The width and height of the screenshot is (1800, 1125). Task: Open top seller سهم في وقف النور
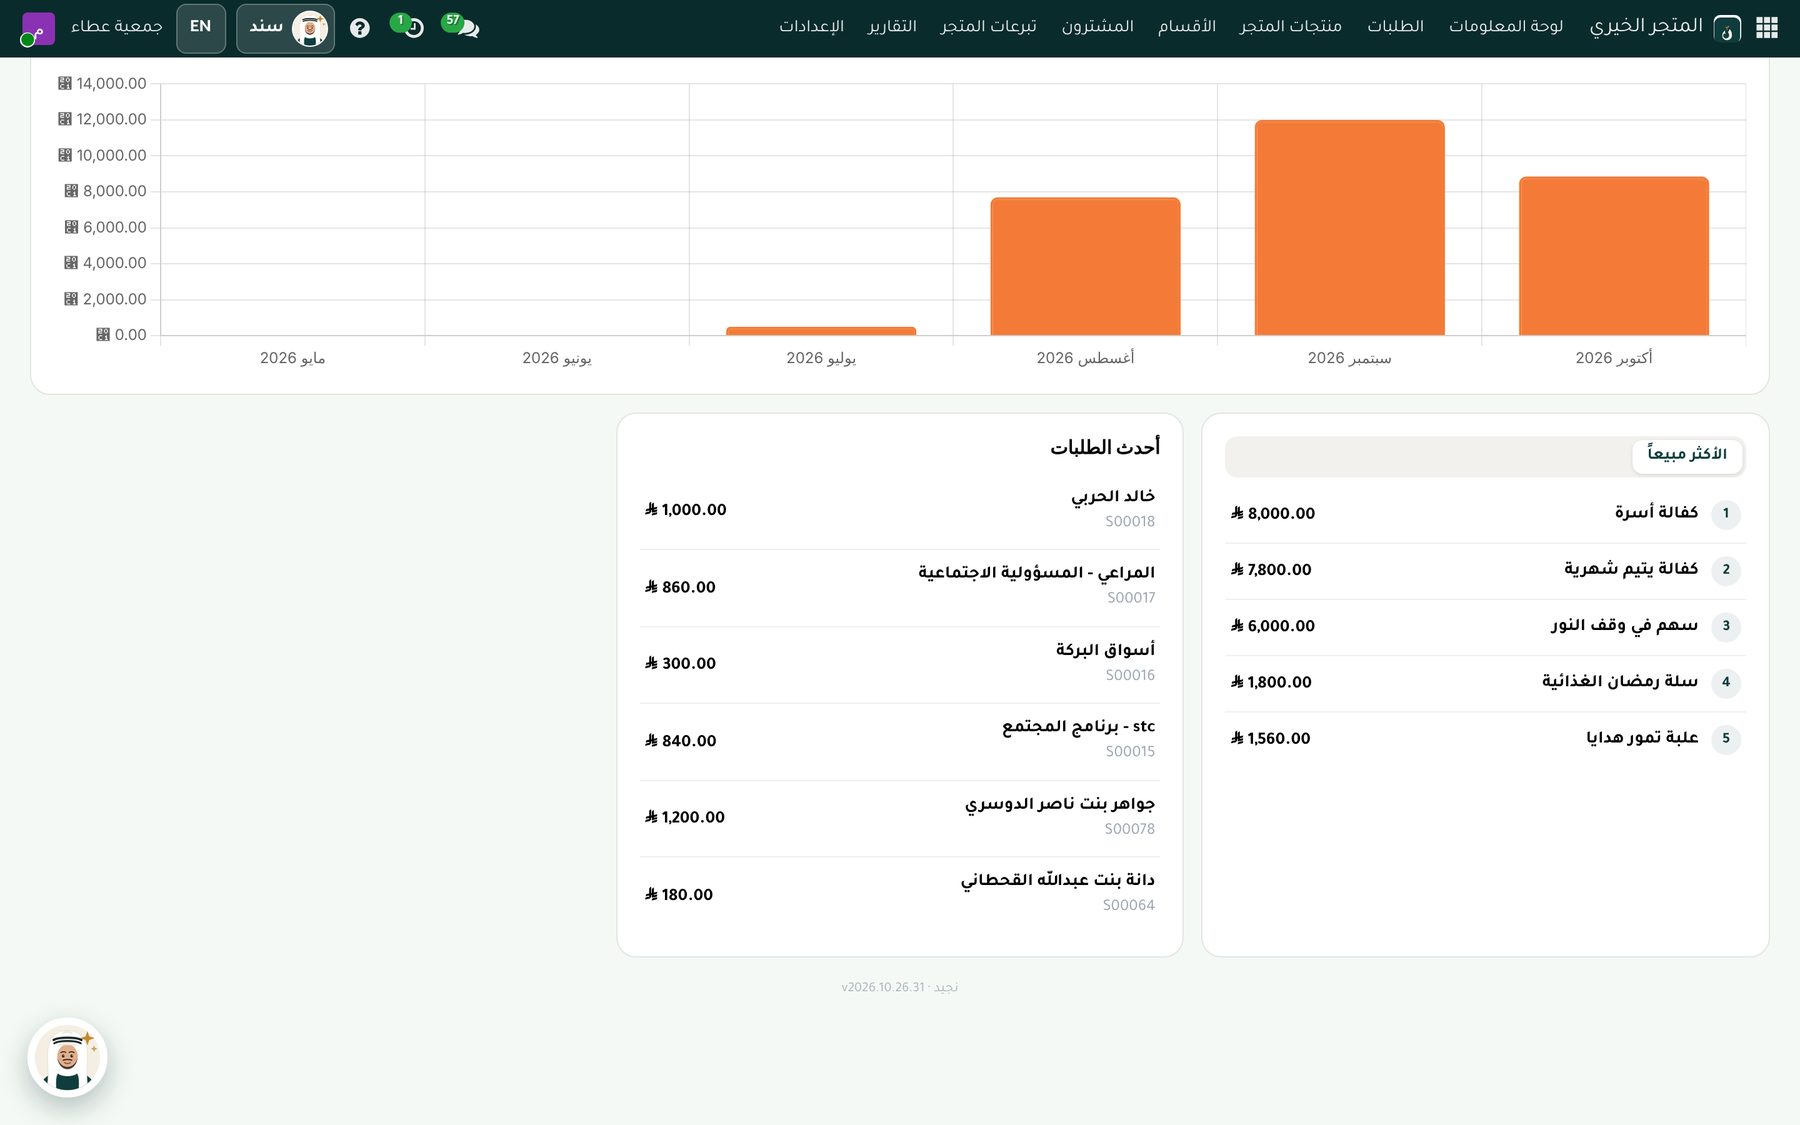[x=1485, y=626]
